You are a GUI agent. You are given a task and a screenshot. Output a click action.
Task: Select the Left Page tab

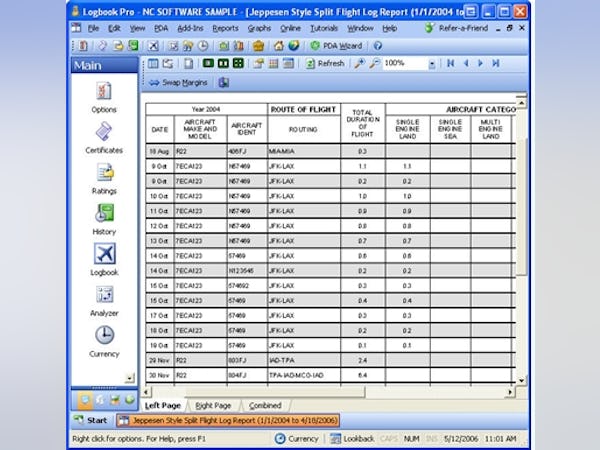163,406
